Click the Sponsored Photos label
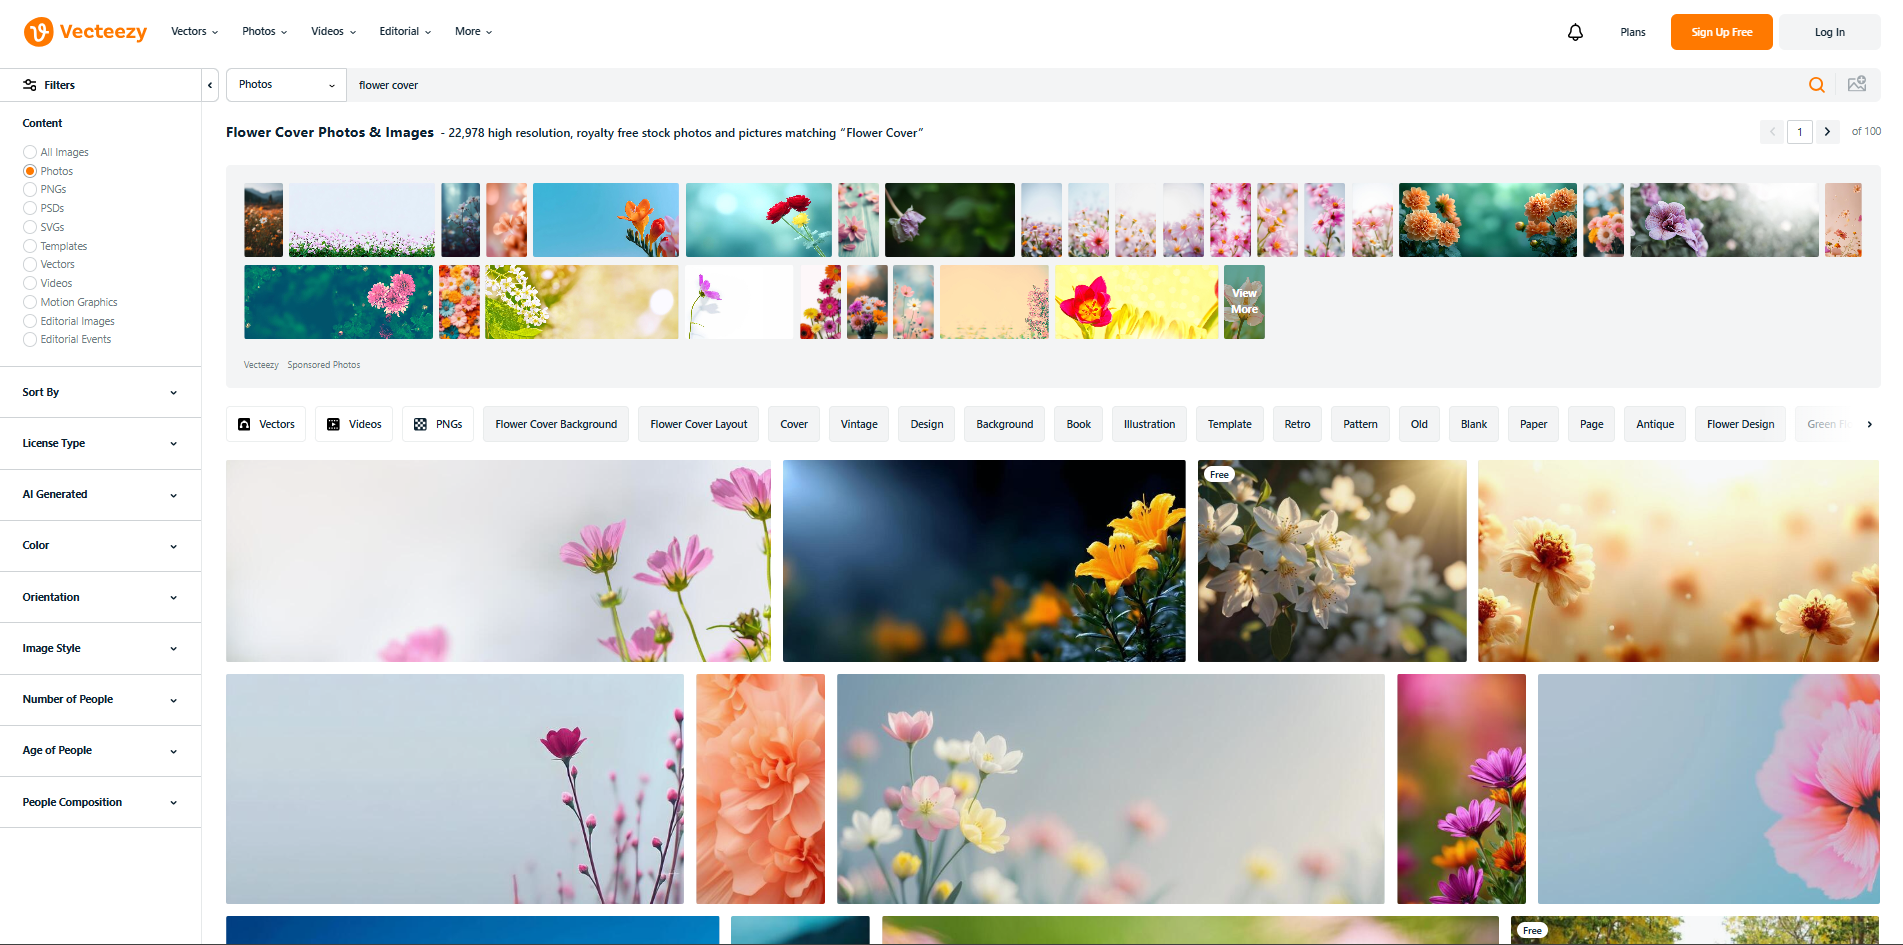 [x=324, y=365]
